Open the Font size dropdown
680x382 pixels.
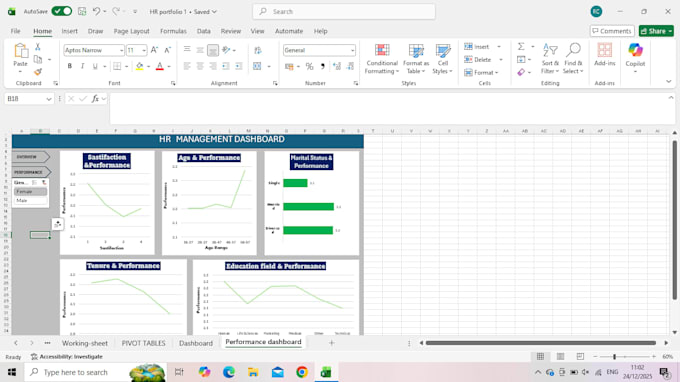(x=144, y=50)
